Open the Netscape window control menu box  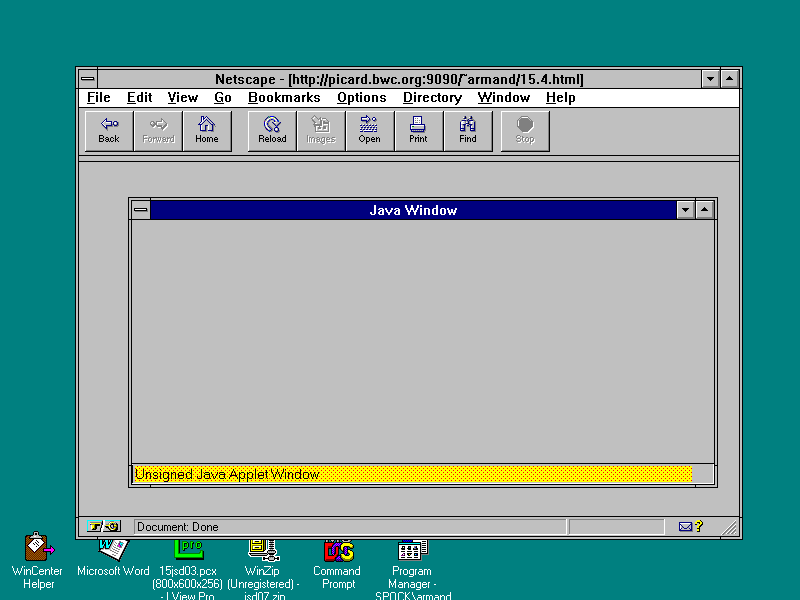pyautogui.click(x=88, y=79)
